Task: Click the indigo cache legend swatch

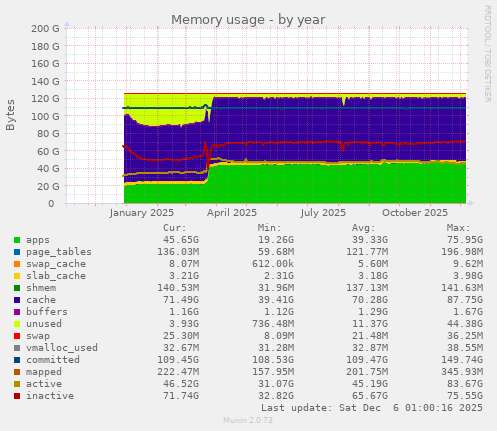Action: [x=17, y=300]
